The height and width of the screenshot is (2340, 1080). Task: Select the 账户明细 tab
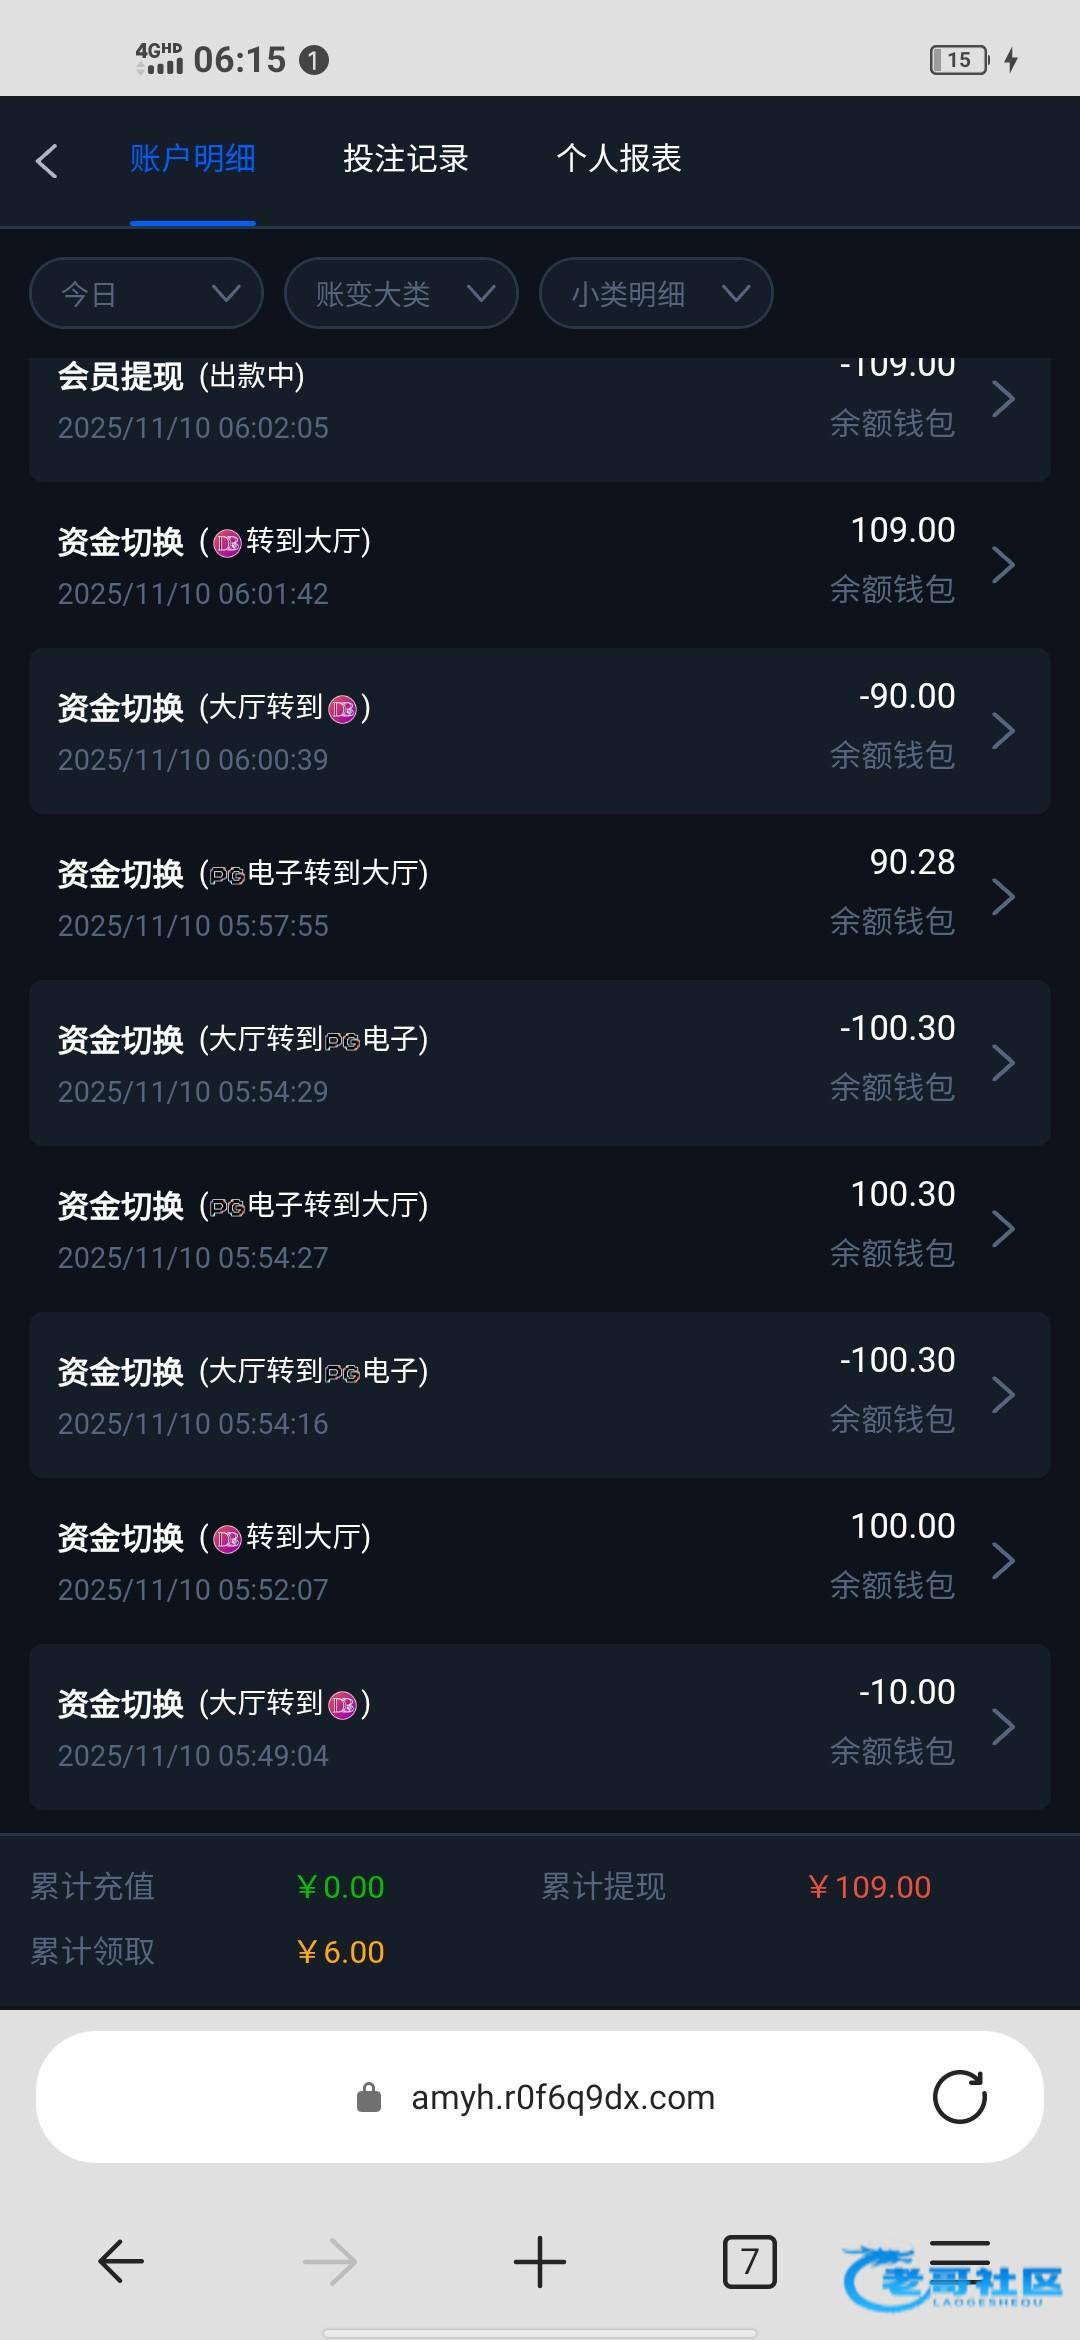tap(193, 159)
